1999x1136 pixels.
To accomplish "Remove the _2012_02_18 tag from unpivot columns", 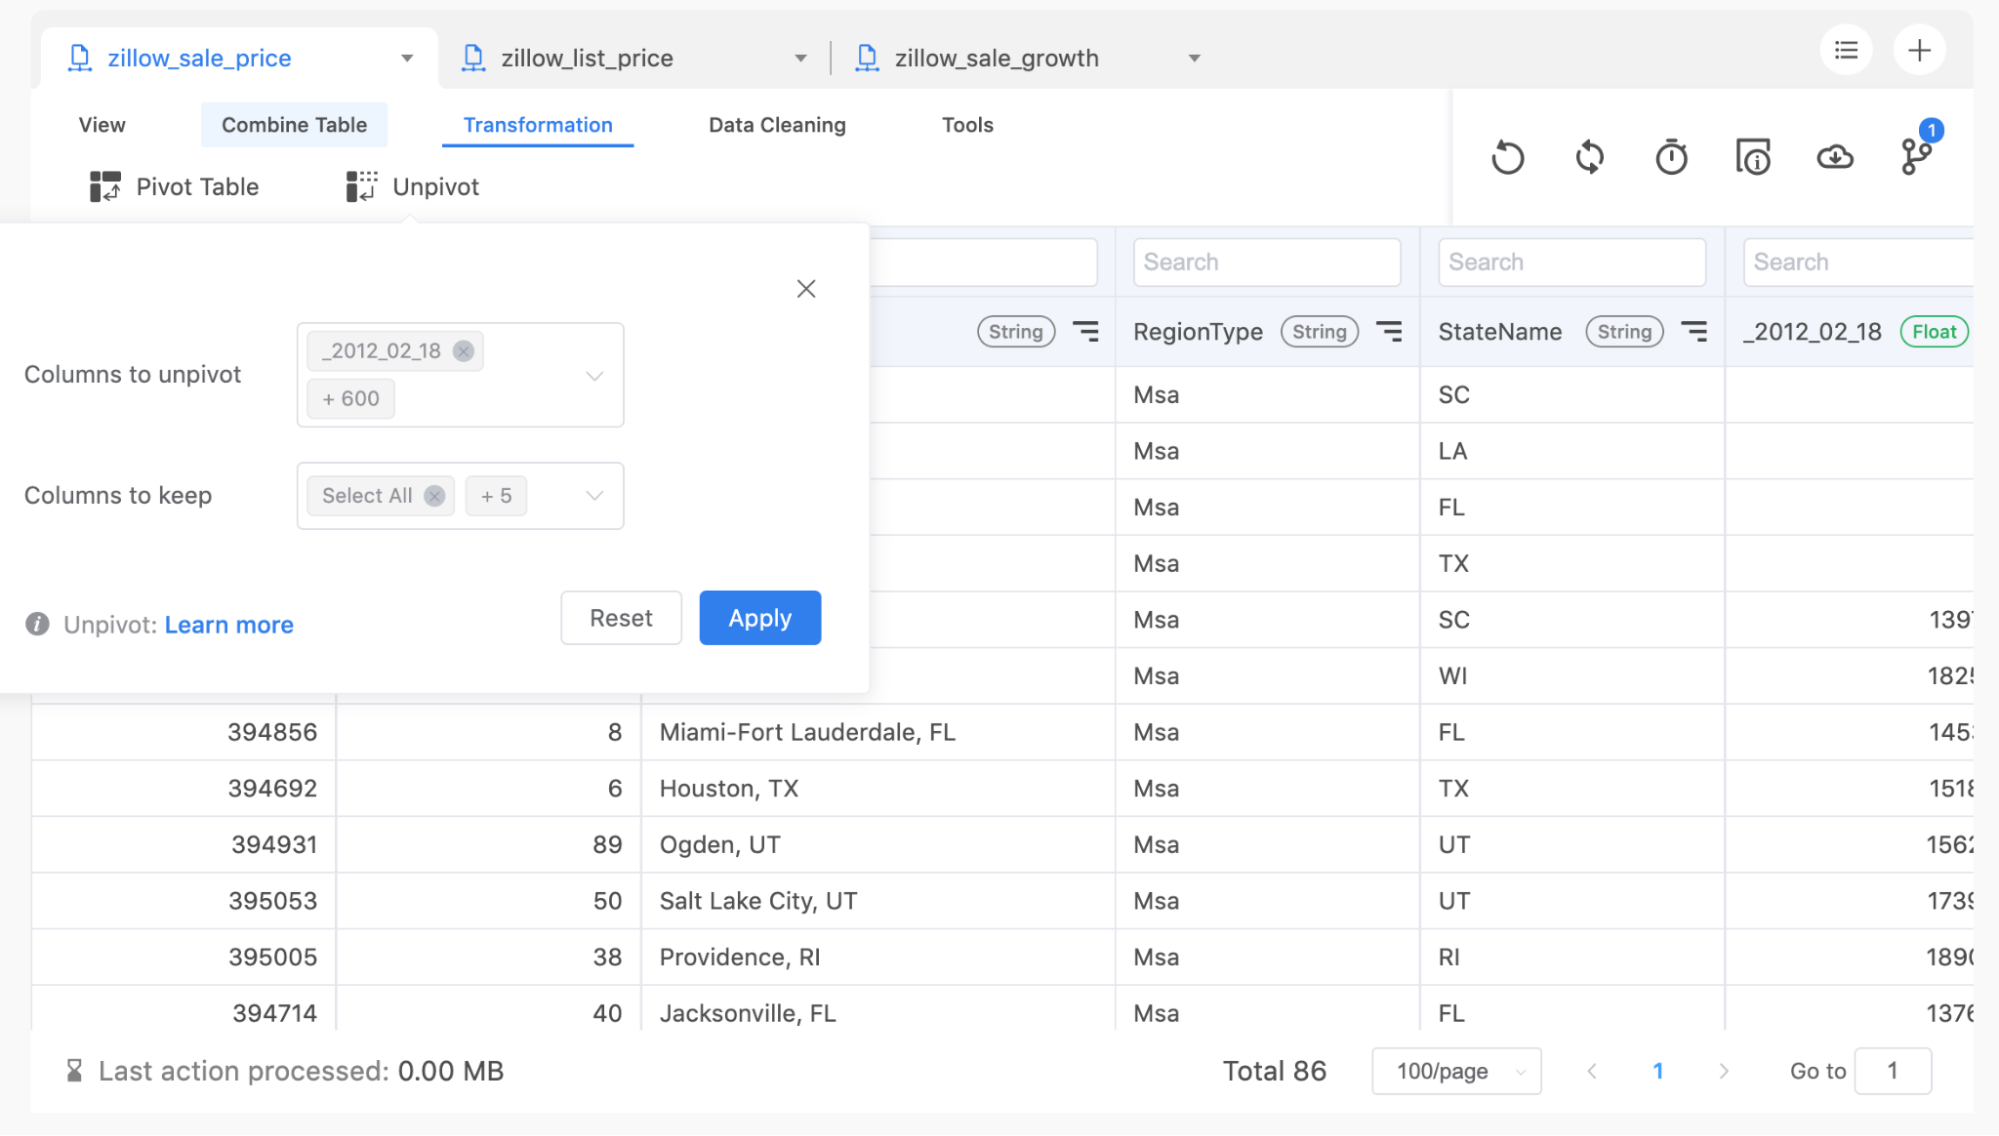I will pyautogui.click(x=463, y=351).
